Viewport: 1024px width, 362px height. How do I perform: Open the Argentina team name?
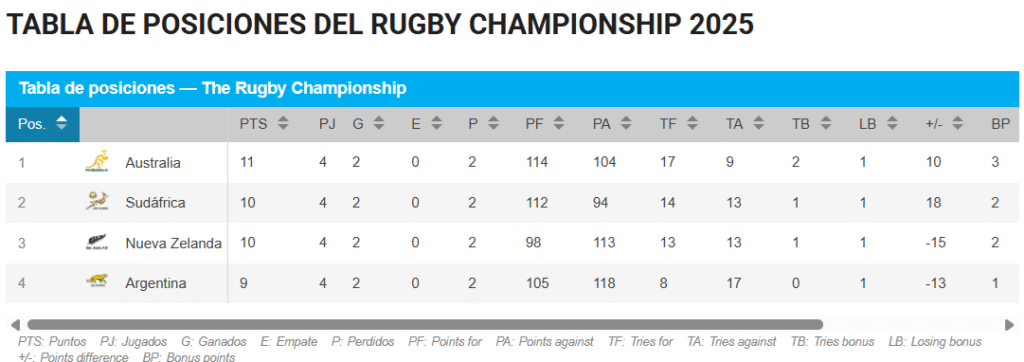[x=155, y=283]
